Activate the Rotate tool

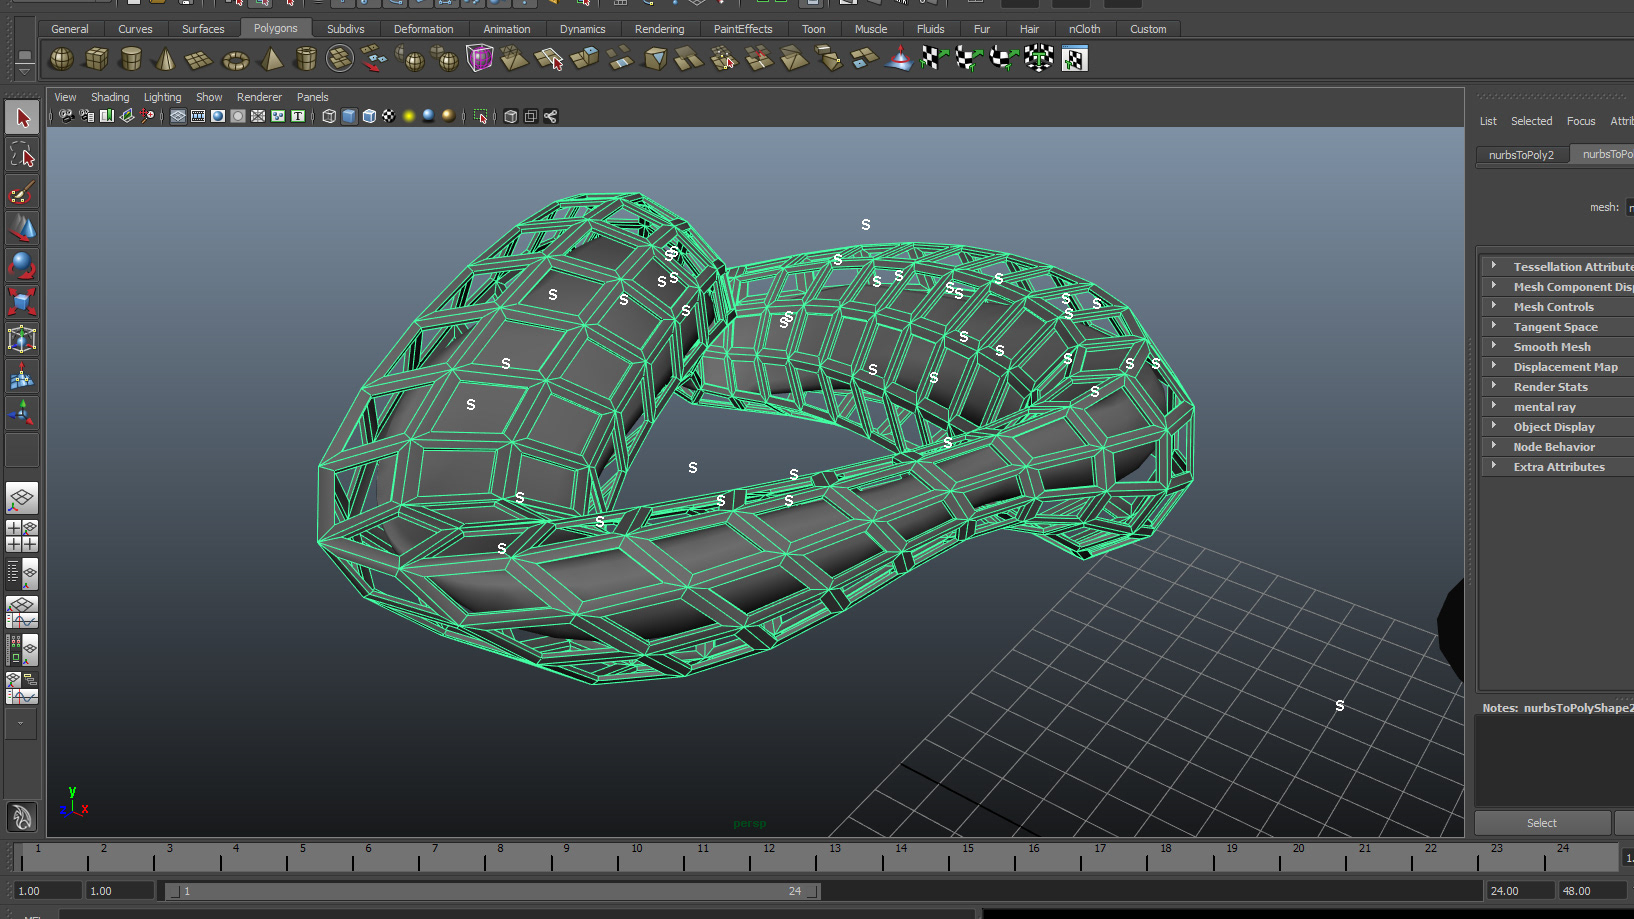(x=22, y=265)
